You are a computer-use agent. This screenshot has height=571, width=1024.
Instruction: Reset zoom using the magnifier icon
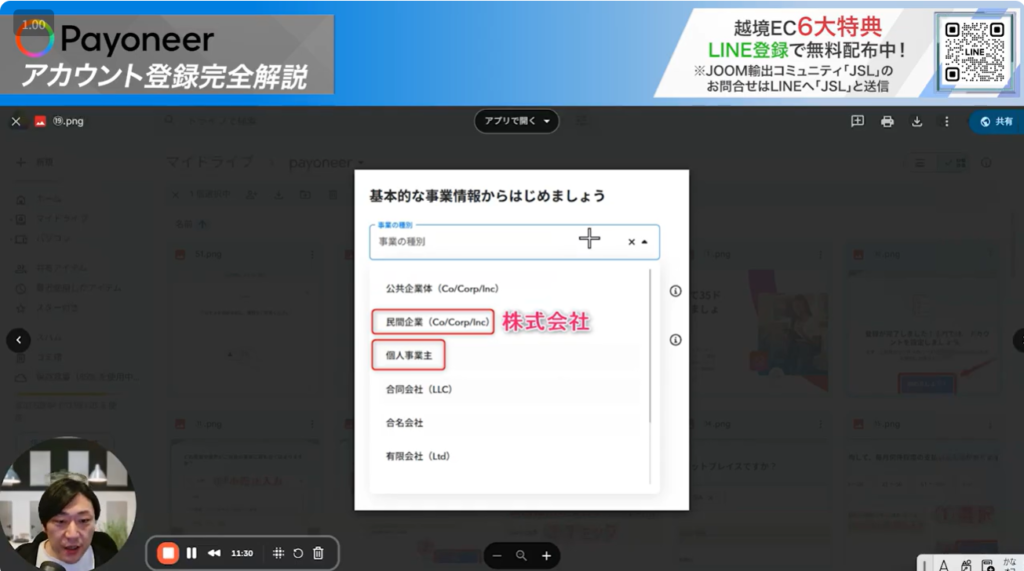521,555
